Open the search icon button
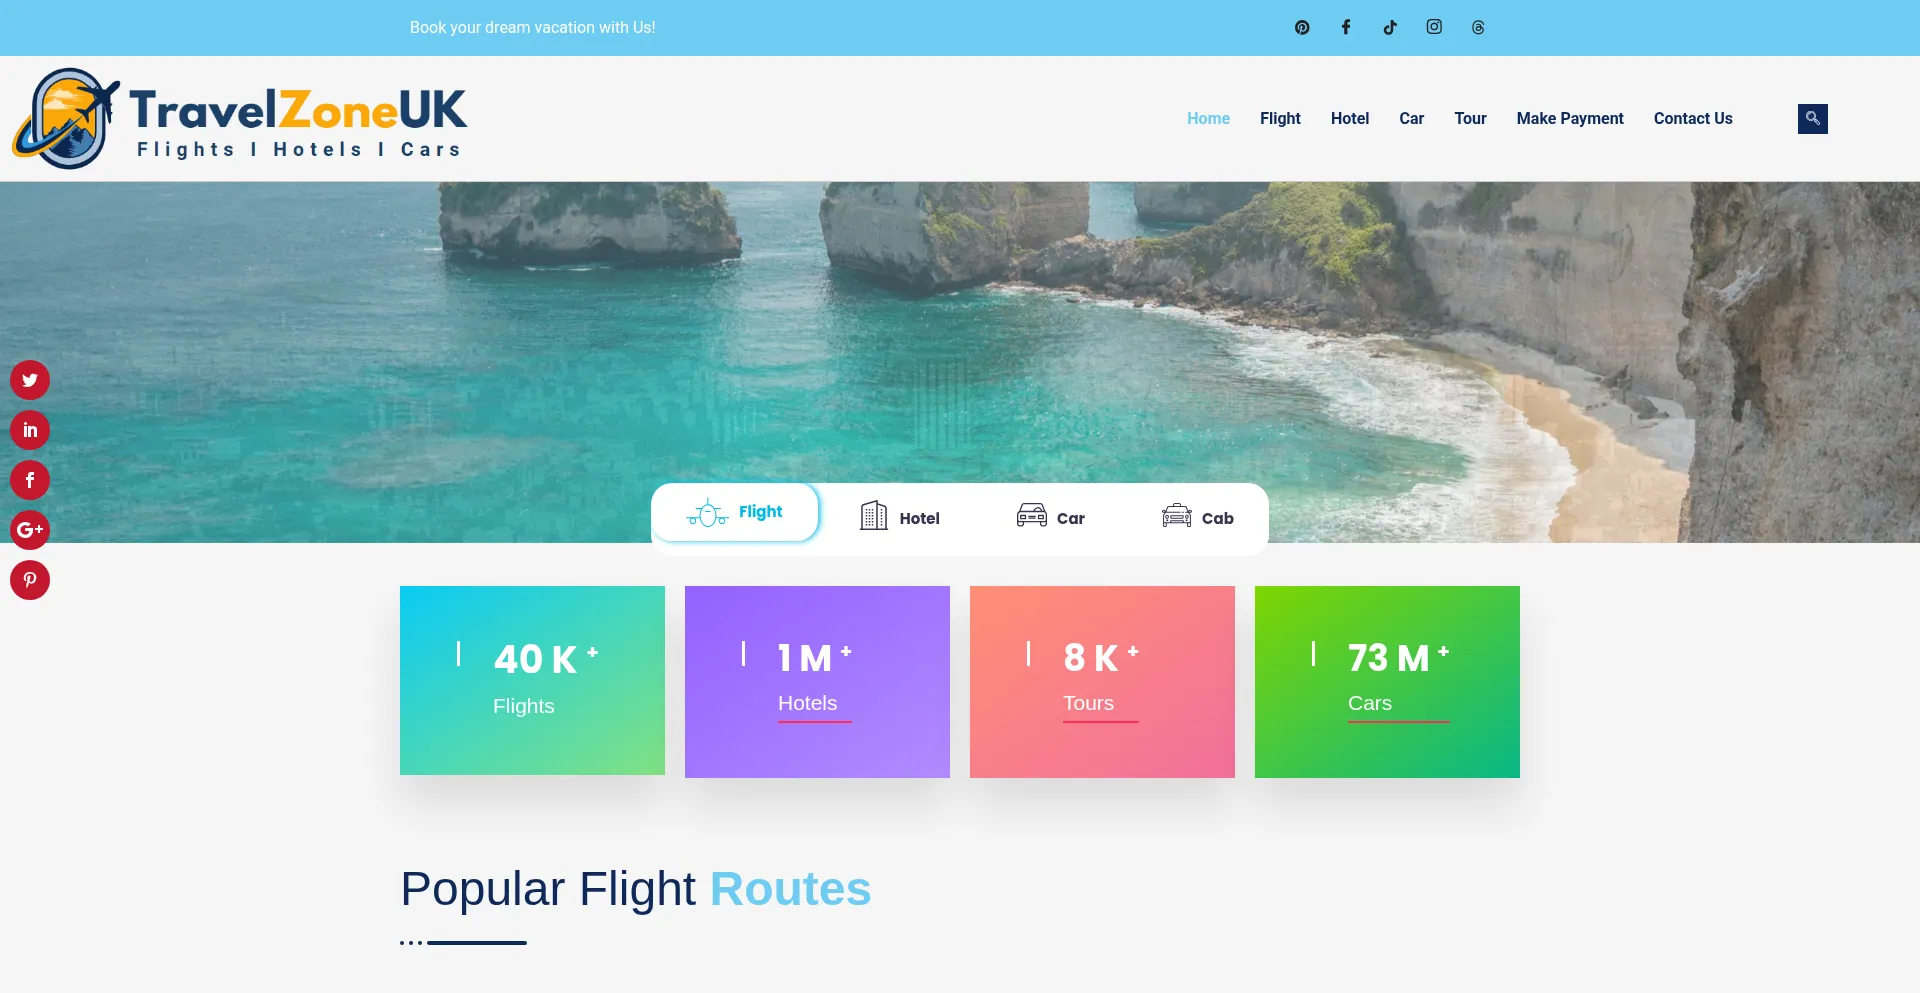This screenshot has height=993, width=1920. [x=1812, y=119]
